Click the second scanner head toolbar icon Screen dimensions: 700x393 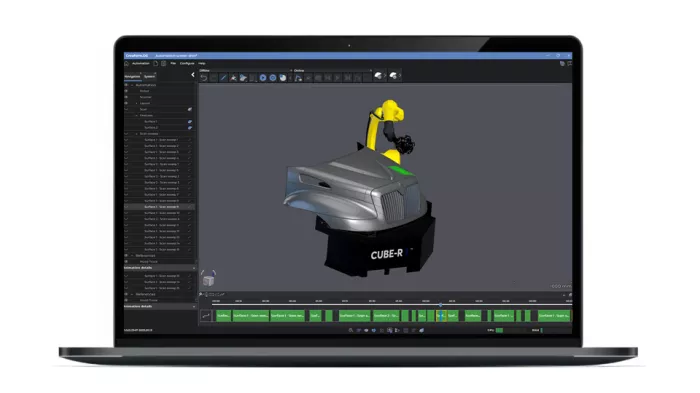[393, 76]
